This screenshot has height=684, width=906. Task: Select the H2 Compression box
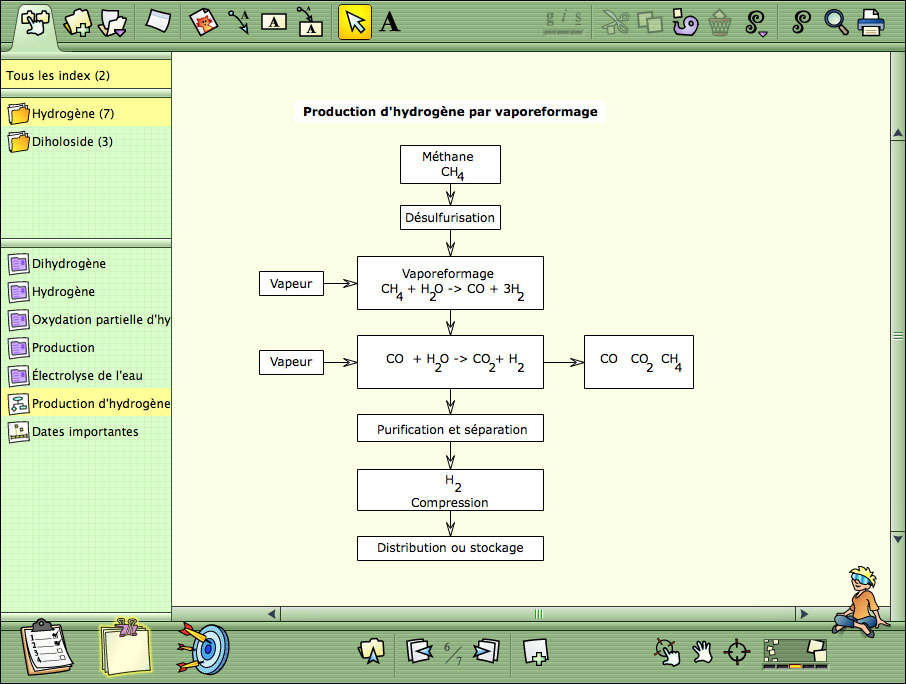point(450,490)
